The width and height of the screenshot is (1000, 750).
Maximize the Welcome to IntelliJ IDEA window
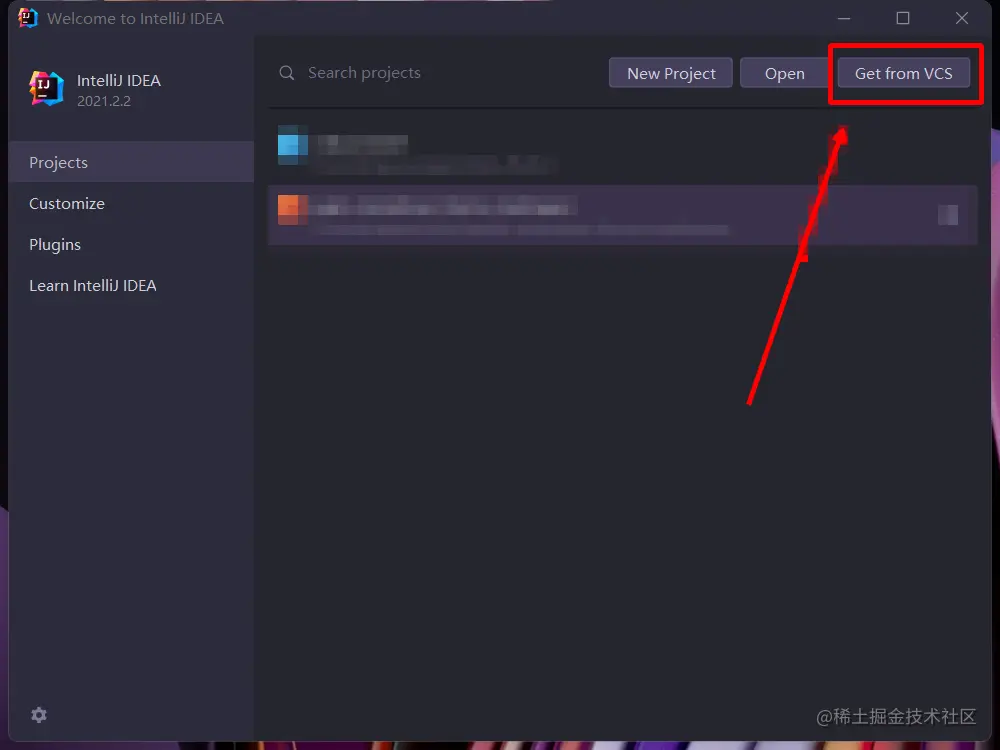tap(902, 18)
